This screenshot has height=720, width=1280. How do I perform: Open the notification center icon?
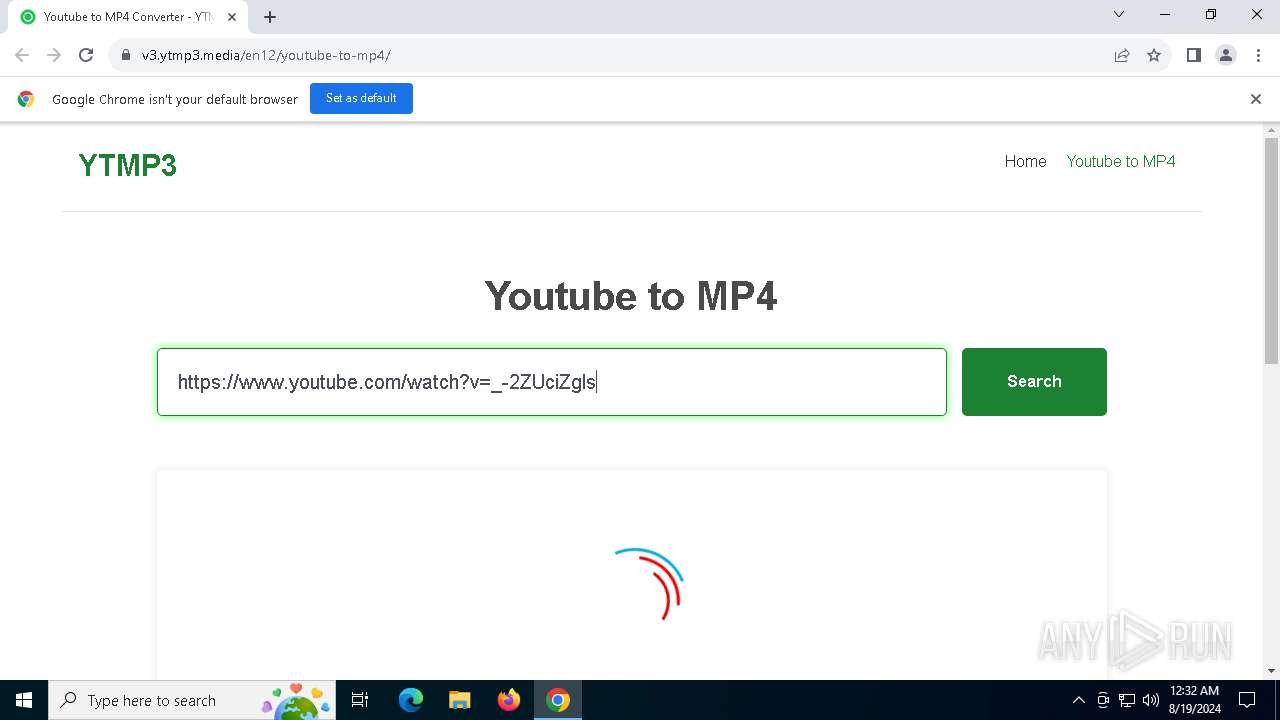point(1247,700)
